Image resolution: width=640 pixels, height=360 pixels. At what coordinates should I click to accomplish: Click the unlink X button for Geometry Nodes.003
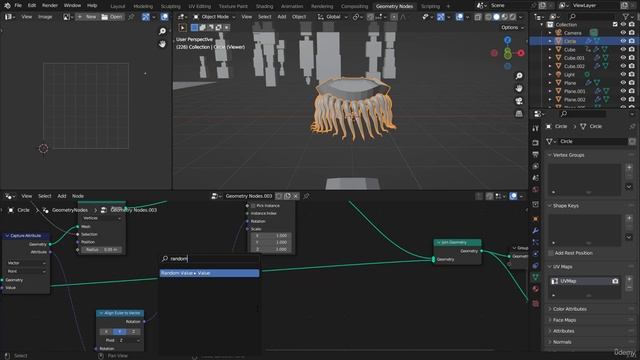point(296,196)
